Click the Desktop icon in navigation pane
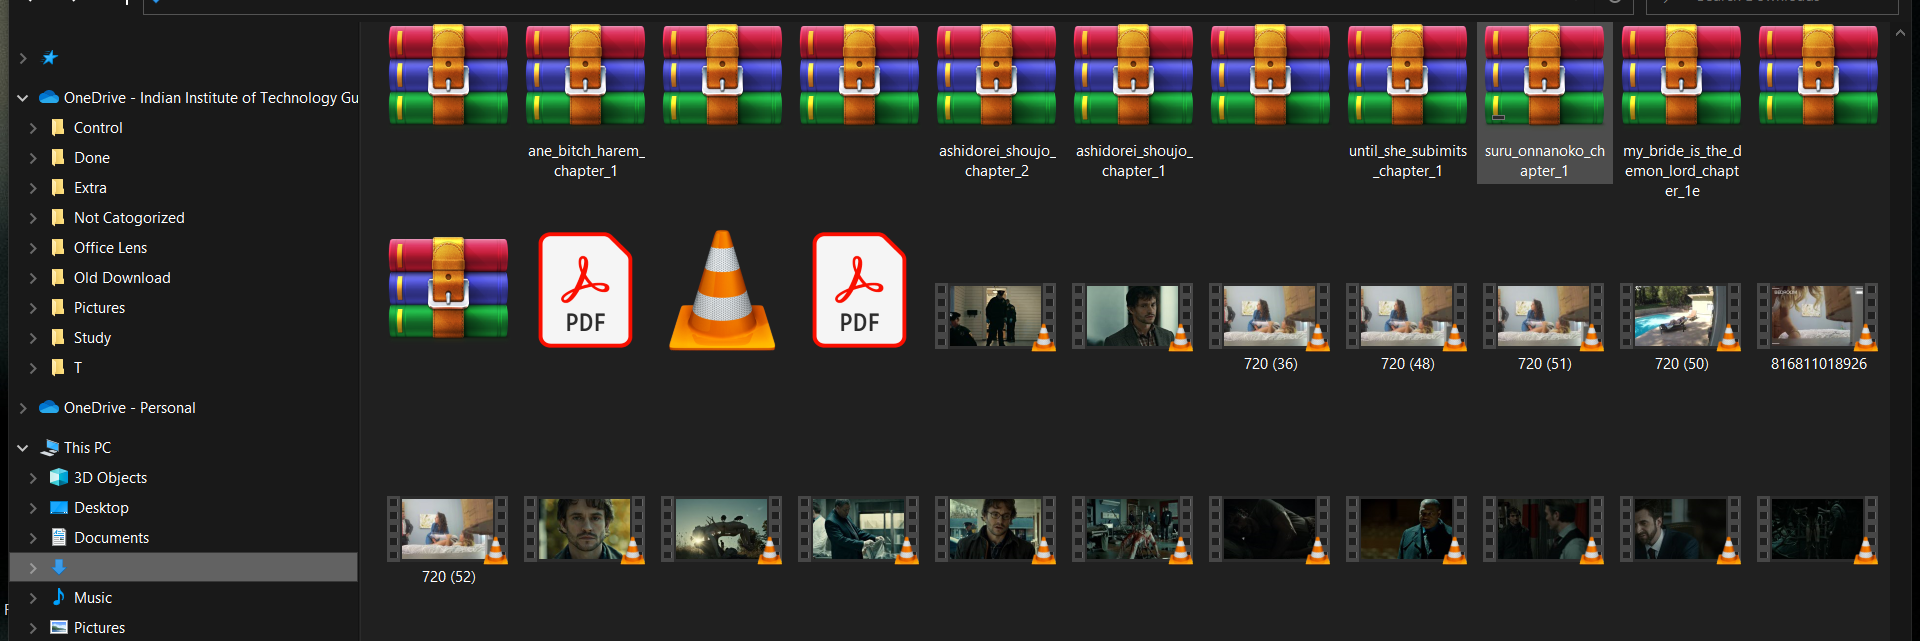Image resolution: width=1920 pixels, height=641 pixels. coord(59,507)
